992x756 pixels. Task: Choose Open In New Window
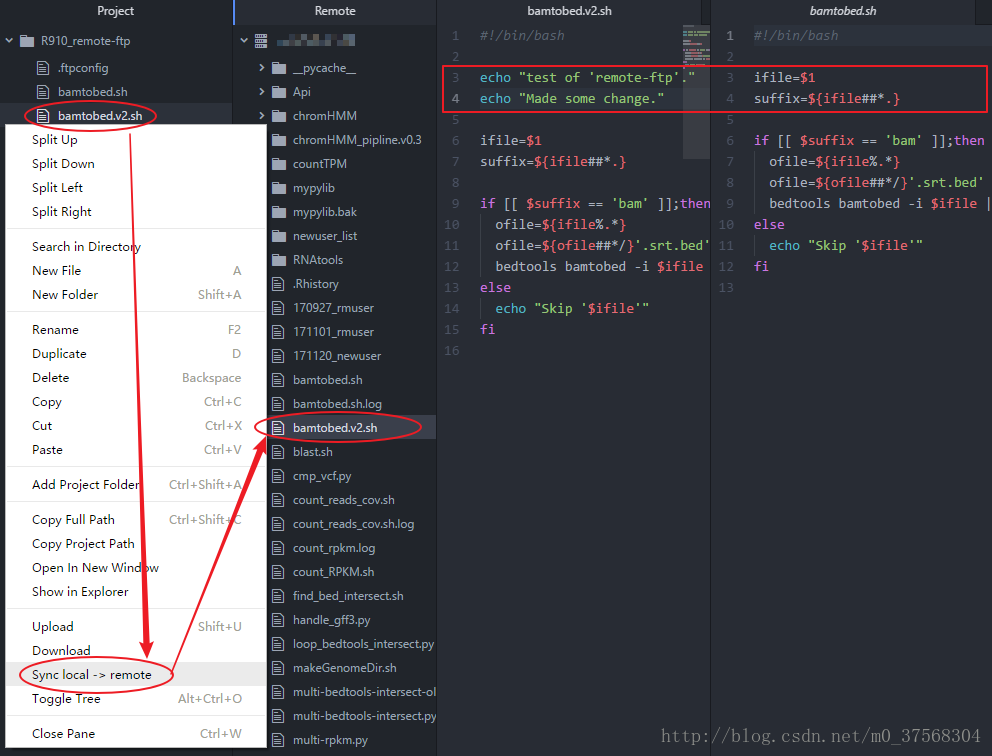tap(136, 567)
